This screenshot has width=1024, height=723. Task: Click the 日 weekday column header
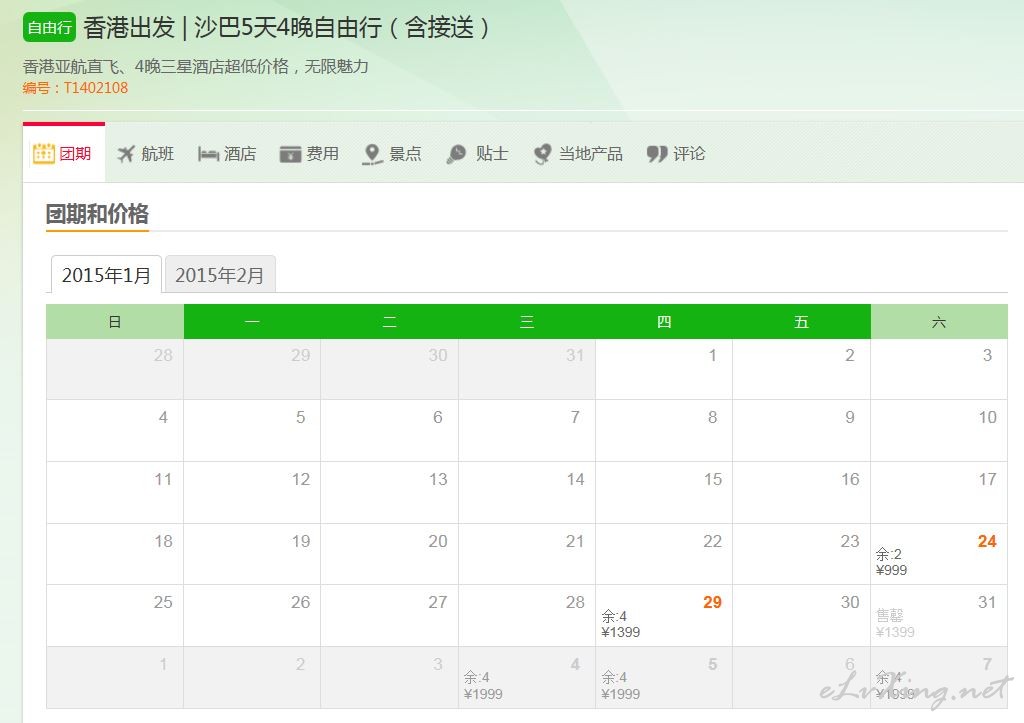[115, 321]
